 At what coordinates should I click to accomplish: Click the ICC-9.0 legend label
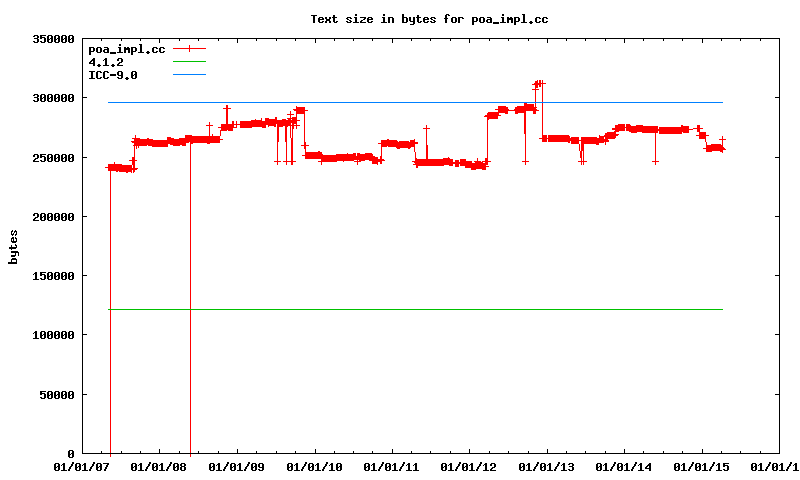(112, 75)
